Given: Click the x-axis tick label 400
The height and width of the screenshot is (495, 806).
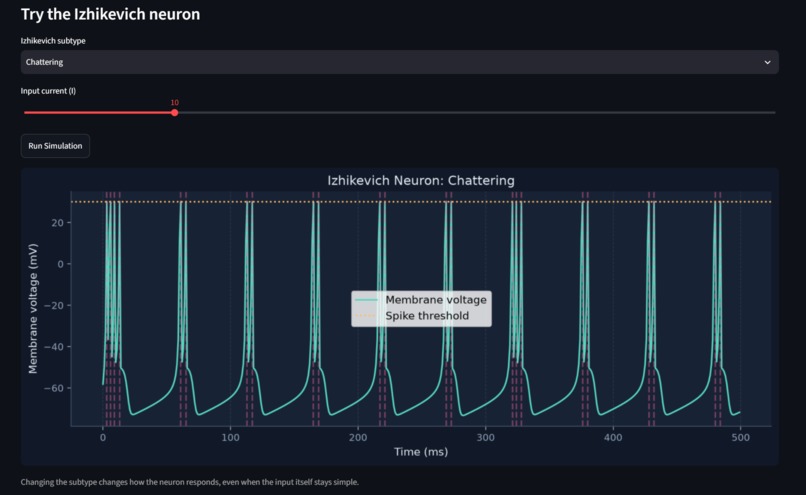Looking at the screenshot, I should tap(613, 437).
